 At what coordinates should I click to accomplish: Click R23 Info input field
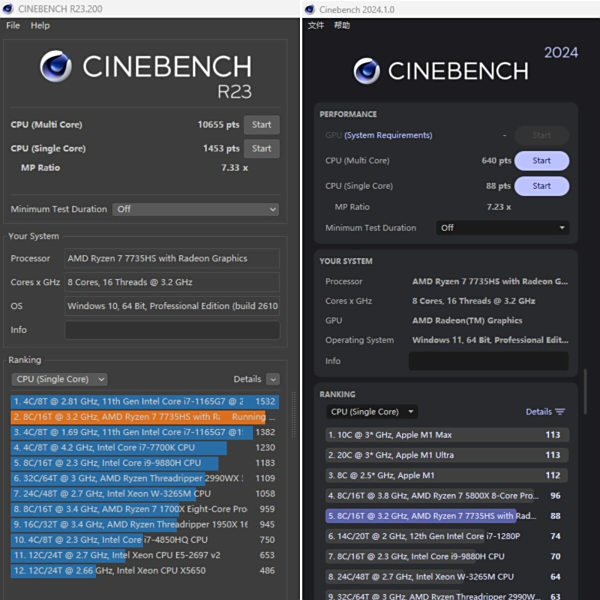pos(172,330)
